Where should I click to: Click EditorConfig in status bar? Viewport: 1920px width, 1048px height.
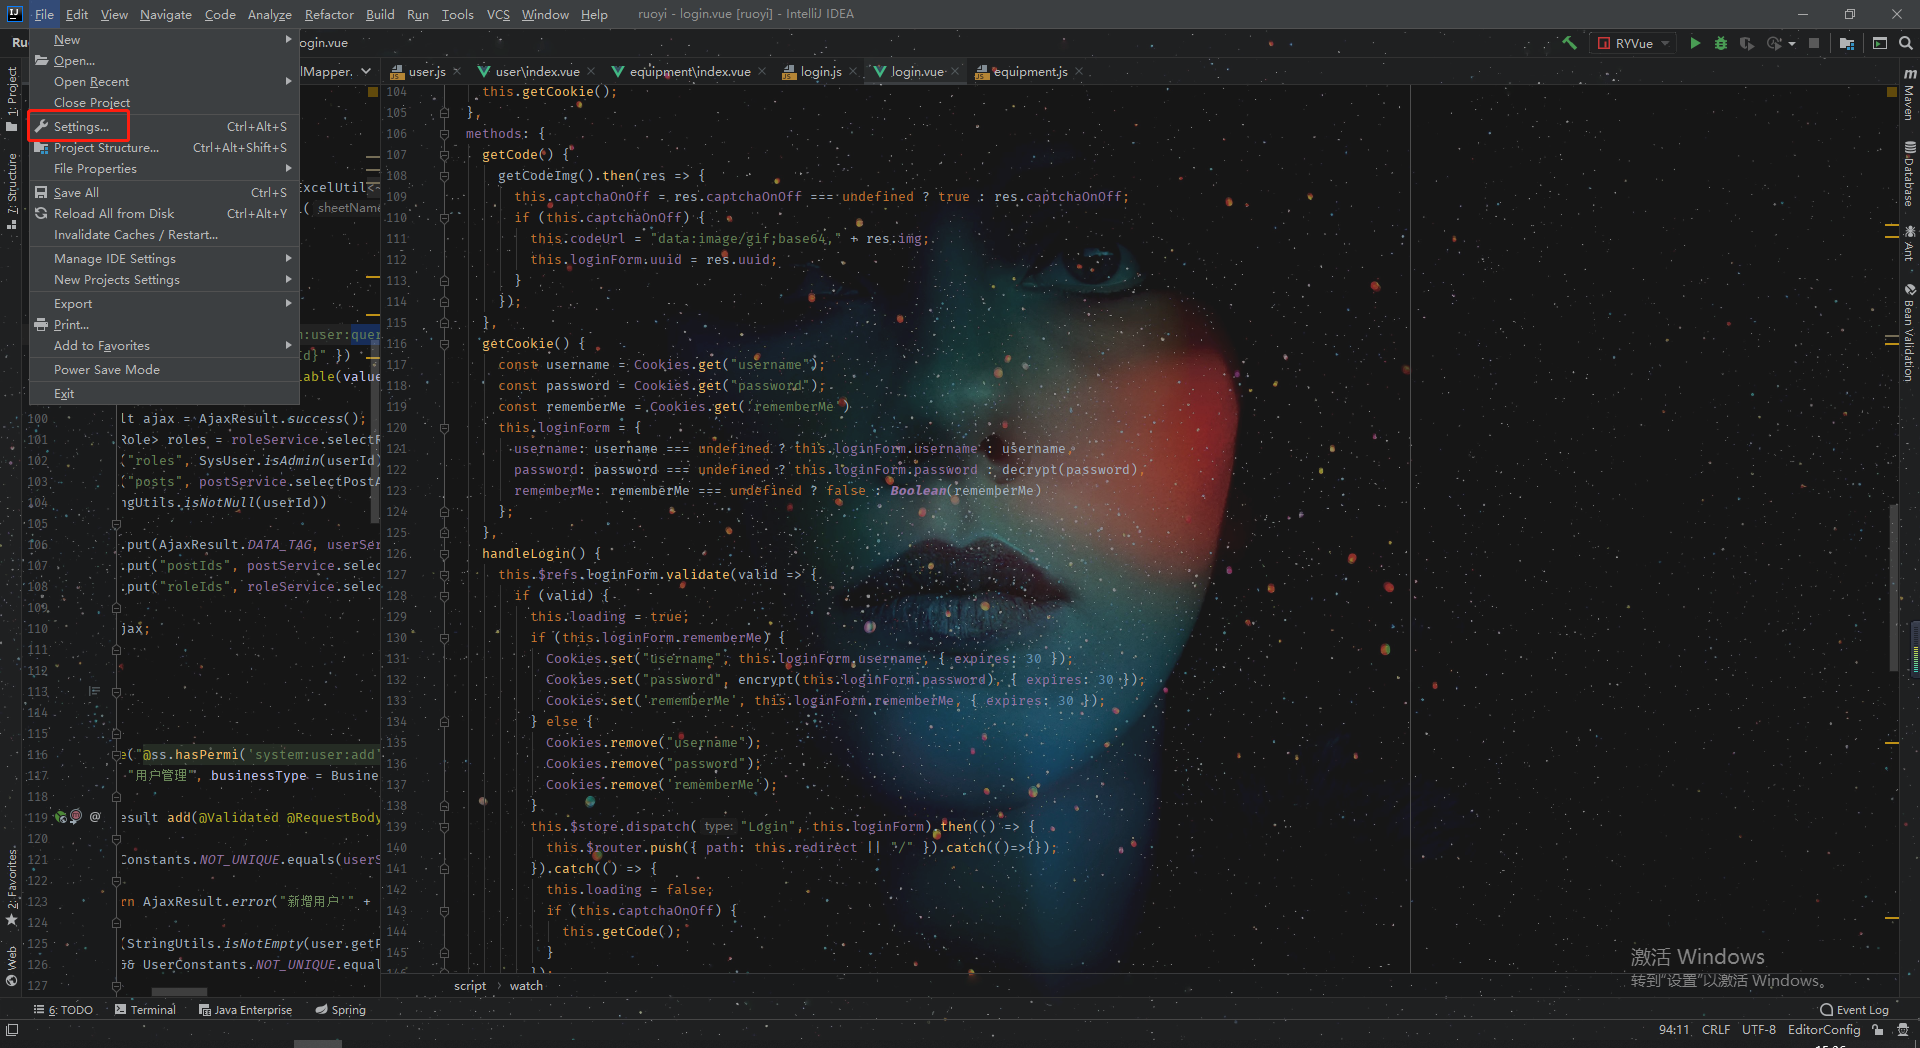tap(1824, 1030)
